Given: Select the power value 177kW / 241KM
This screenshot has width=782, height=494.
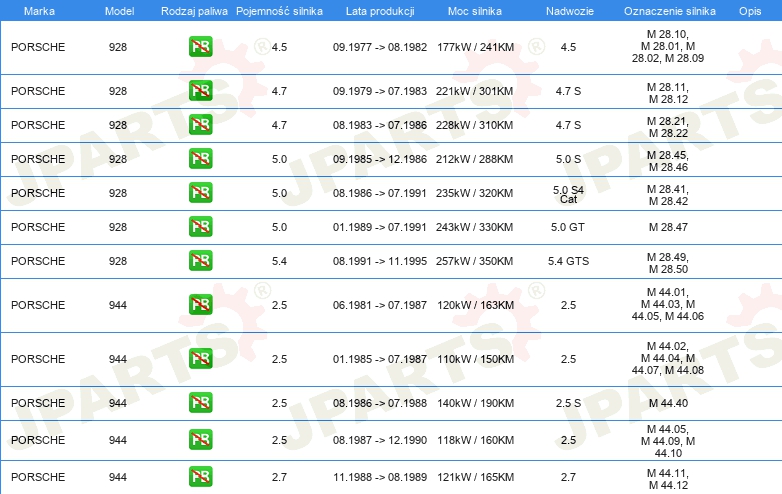Looking at the screenshot, I should click(x=475, y=47).
